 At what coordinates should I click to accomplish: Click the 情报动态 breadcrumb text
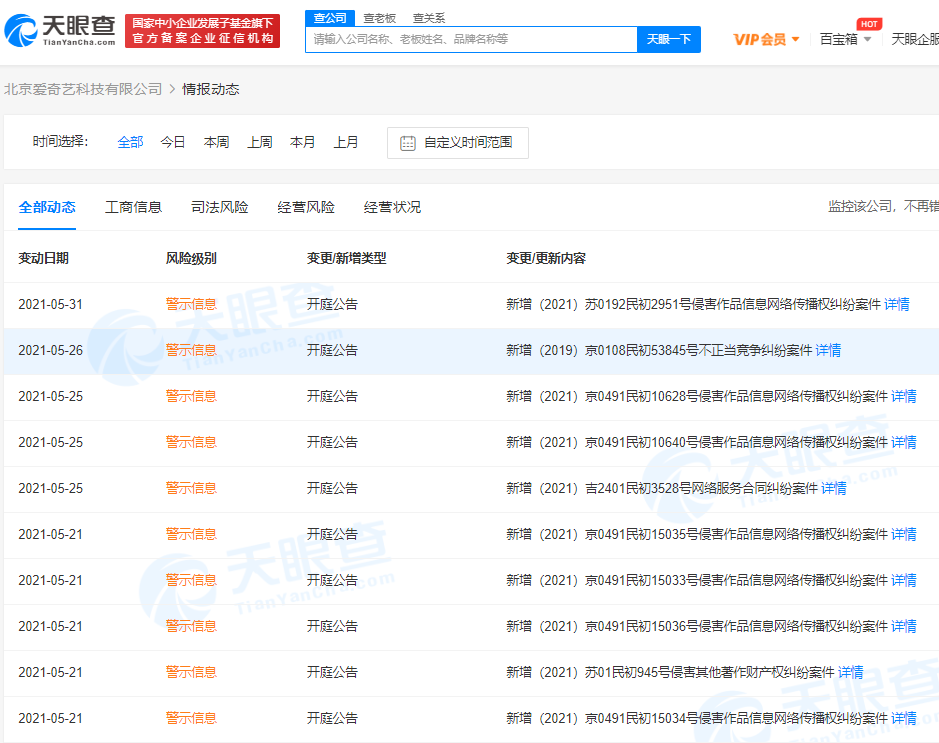(x=211, y=89)
